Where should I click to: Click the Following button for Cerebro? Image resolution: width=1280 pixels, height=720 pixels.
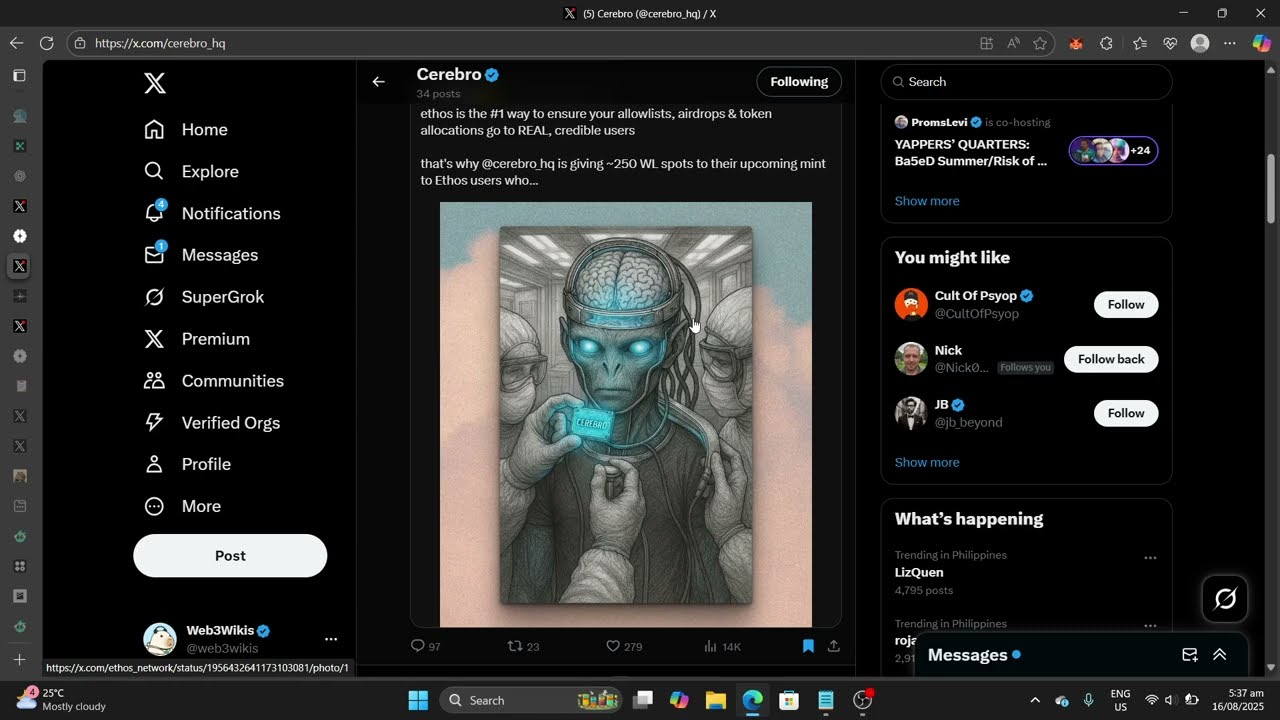(x=799, y=82)
